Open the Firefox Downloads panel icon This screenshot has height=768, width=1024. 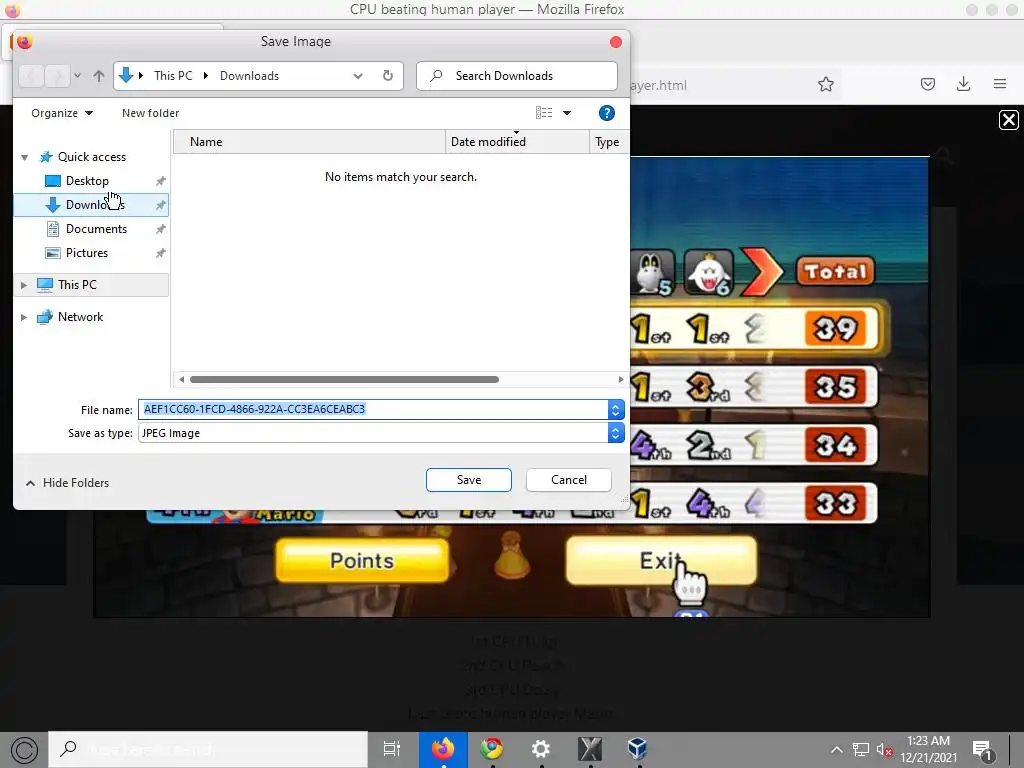[x=963, y=84]
